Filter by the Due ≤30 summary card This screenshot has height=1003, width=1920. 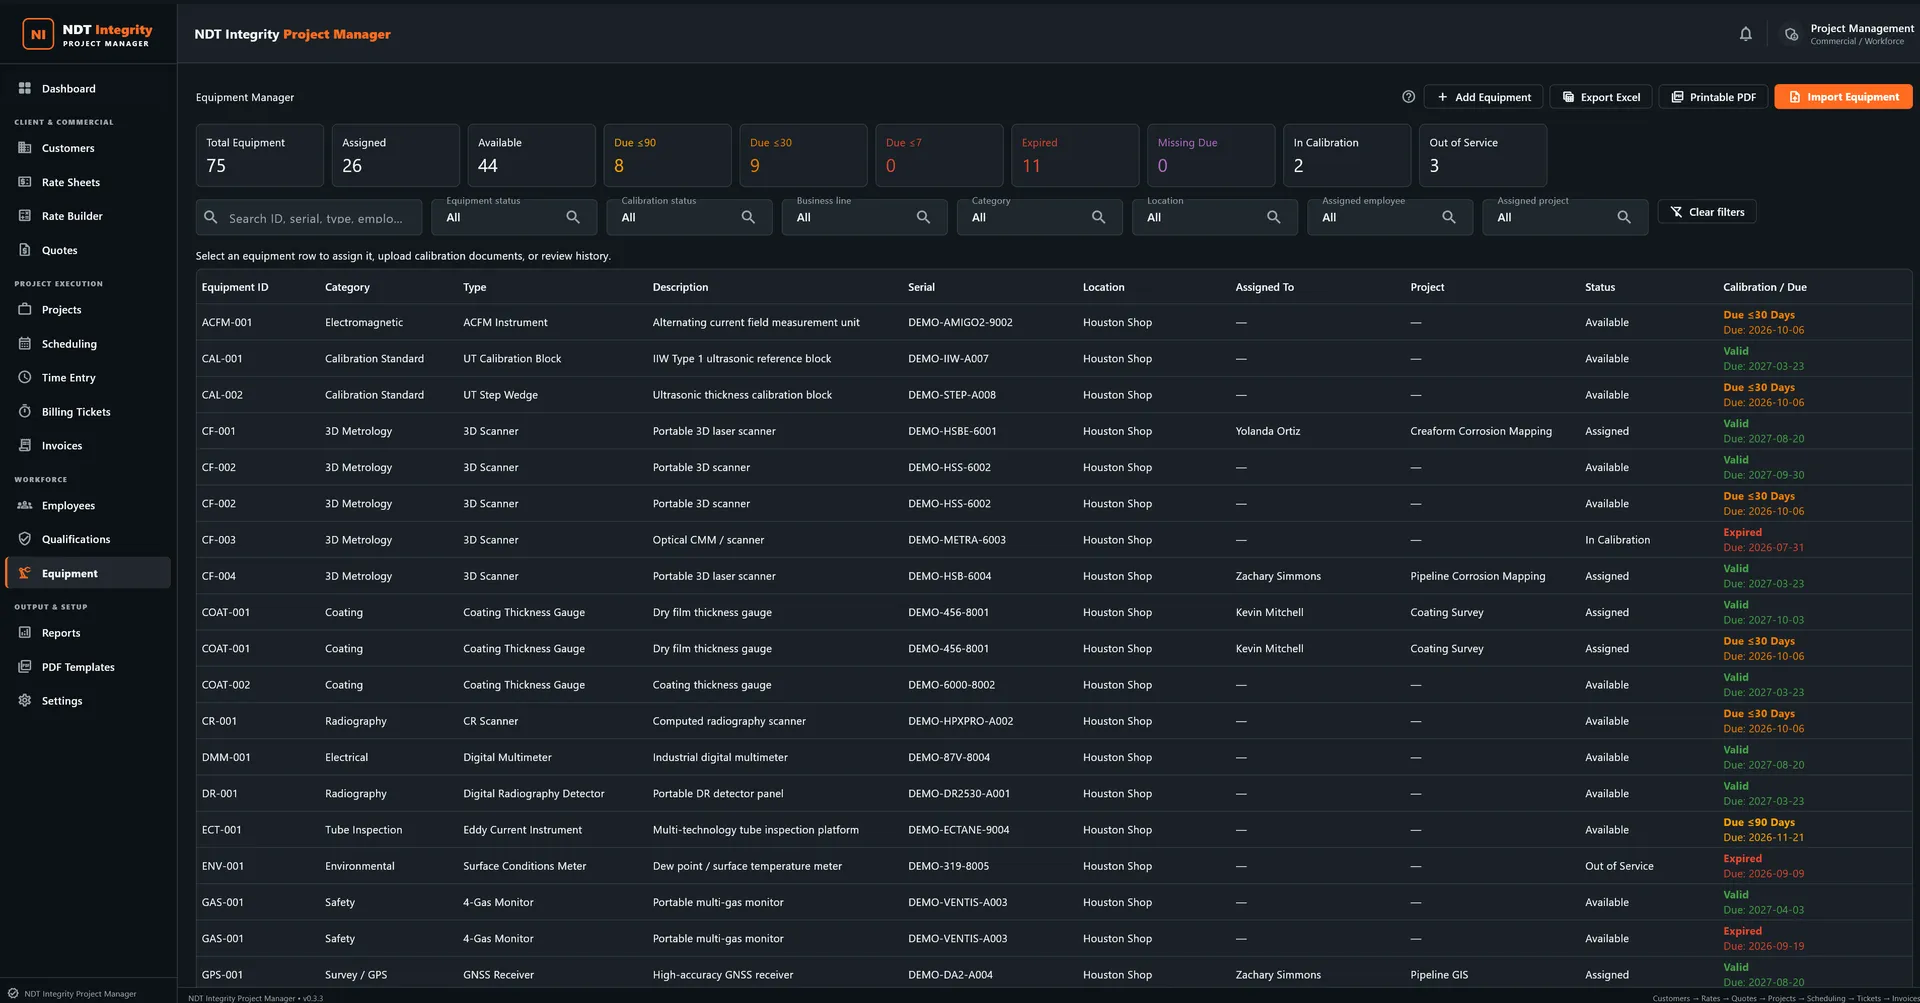click(803, 155)
